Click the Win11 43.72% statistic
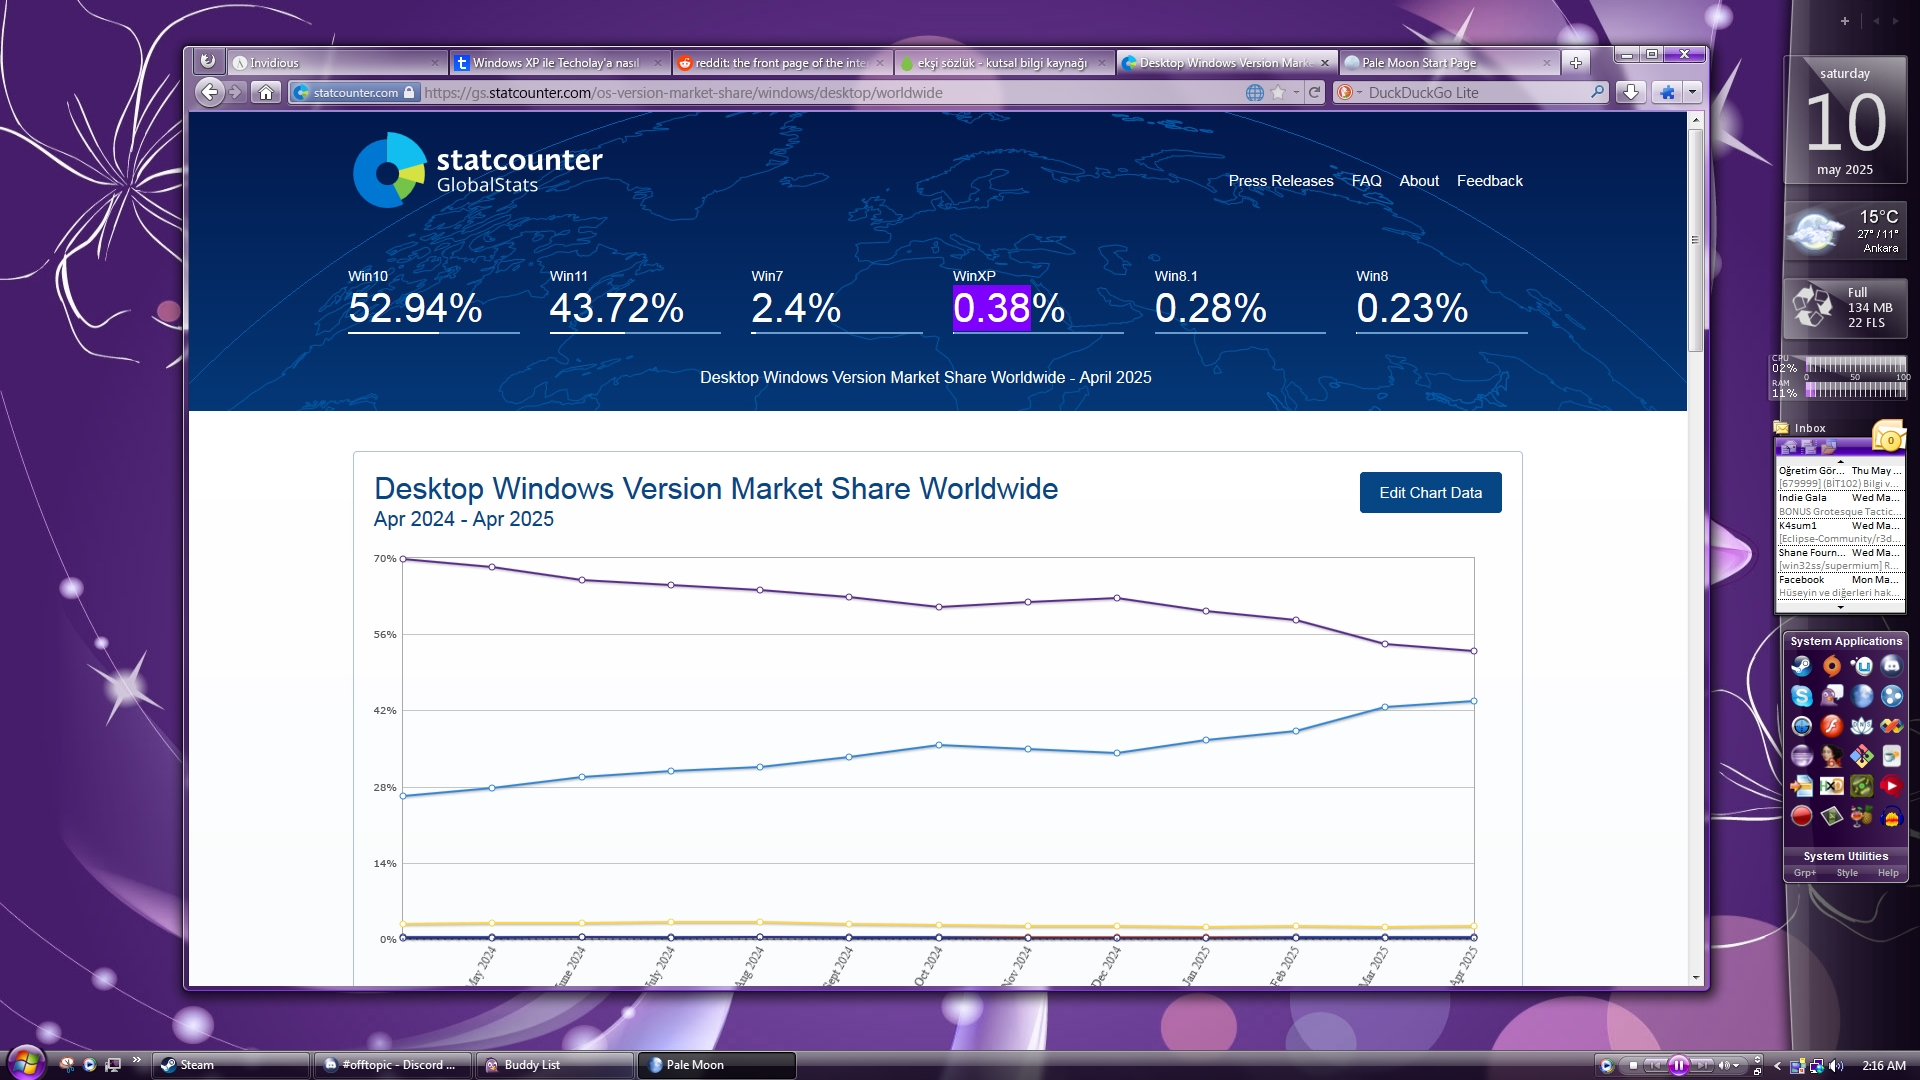The image size is (1920, 1080). (x=635, y=300)
